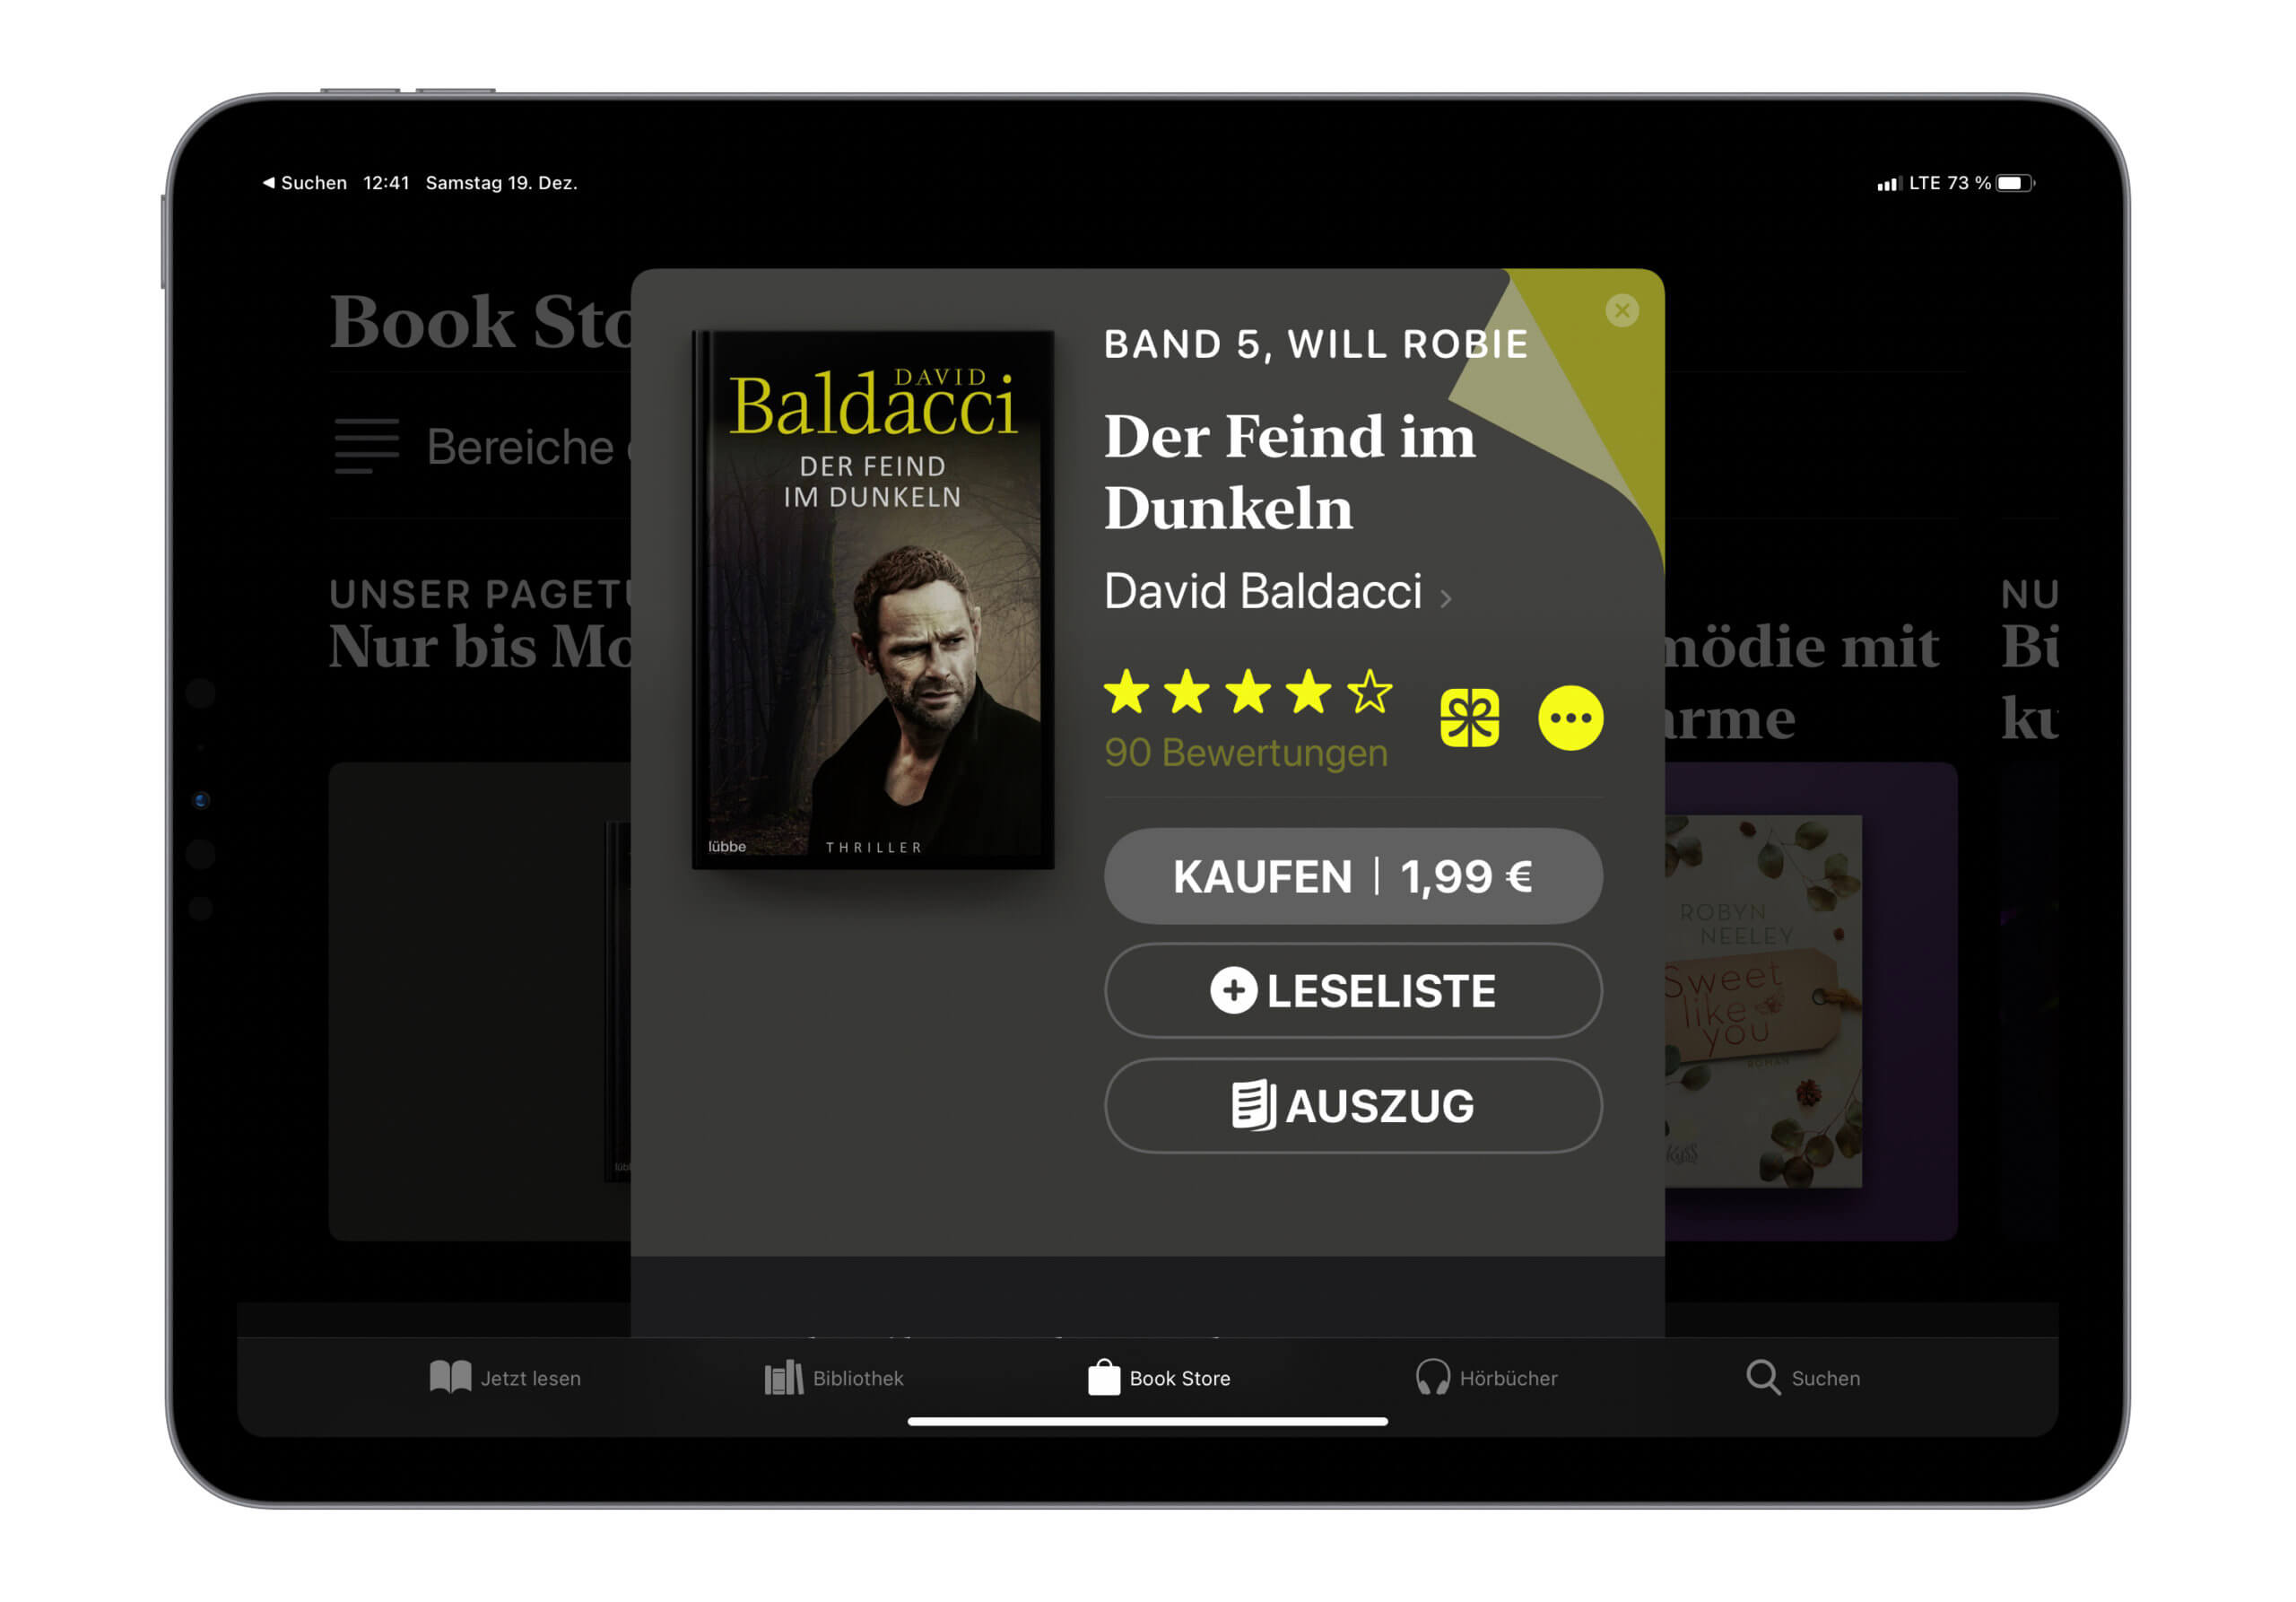Tap the plus icon on Leseliste button
2296x1602 pixels.
[x=1233, y=991]
